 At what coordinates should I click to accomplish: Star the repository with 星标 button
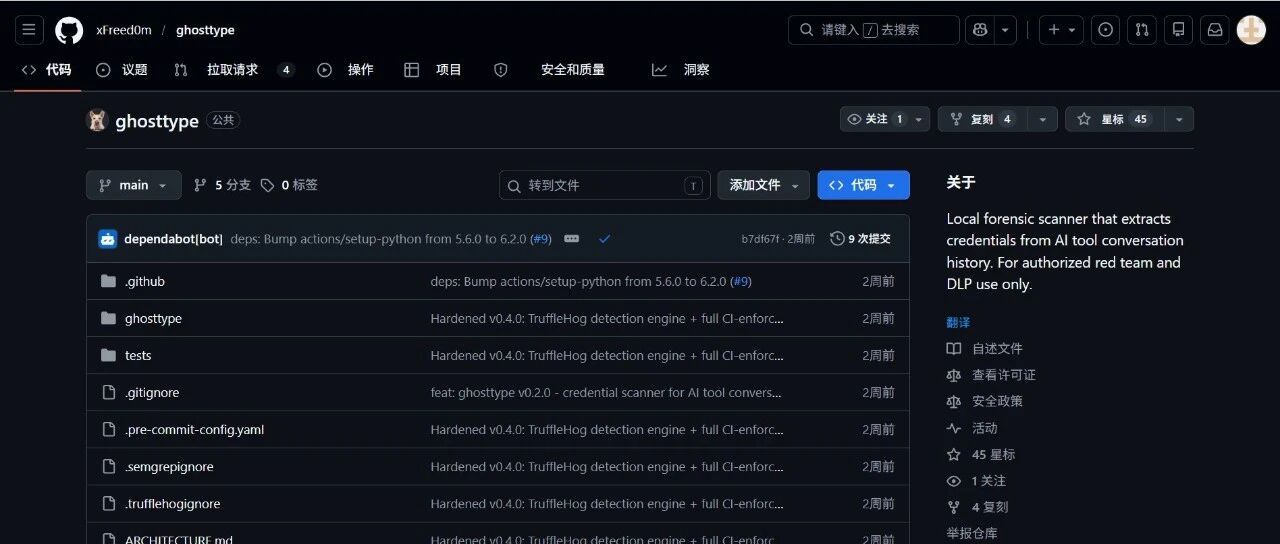click(1114, 119)
